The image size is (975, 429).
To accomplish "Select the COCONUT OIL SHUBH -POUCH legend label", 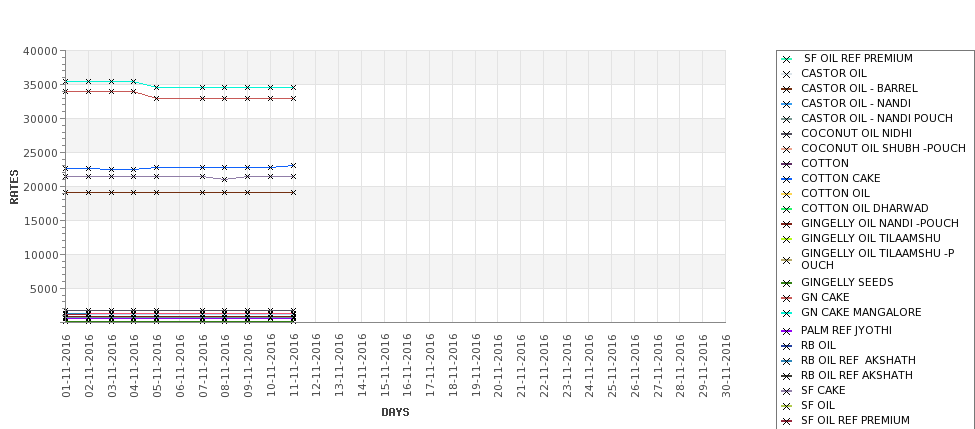I will tap(883, 148).
